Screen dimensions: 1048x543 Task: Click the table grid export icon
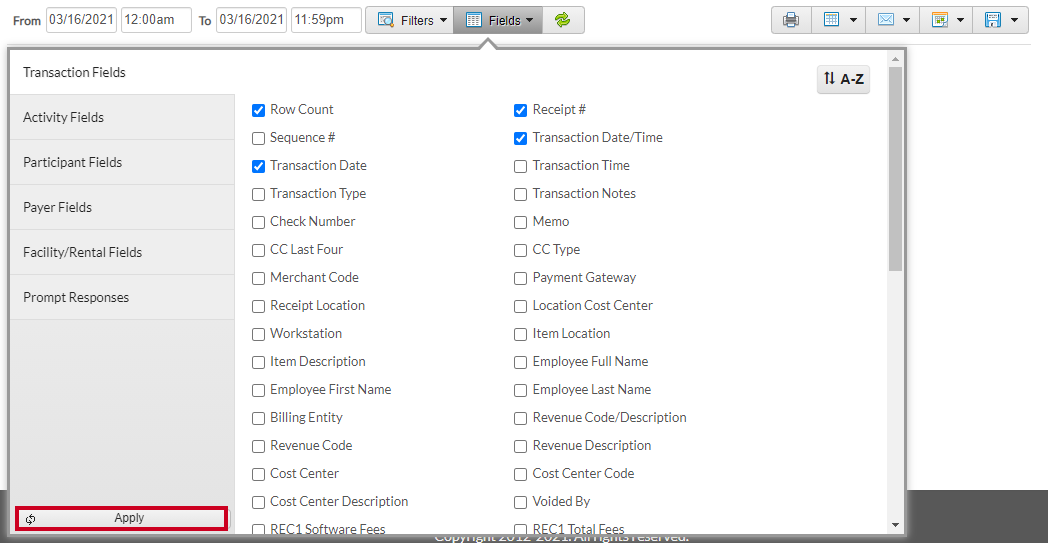point(831,20)
